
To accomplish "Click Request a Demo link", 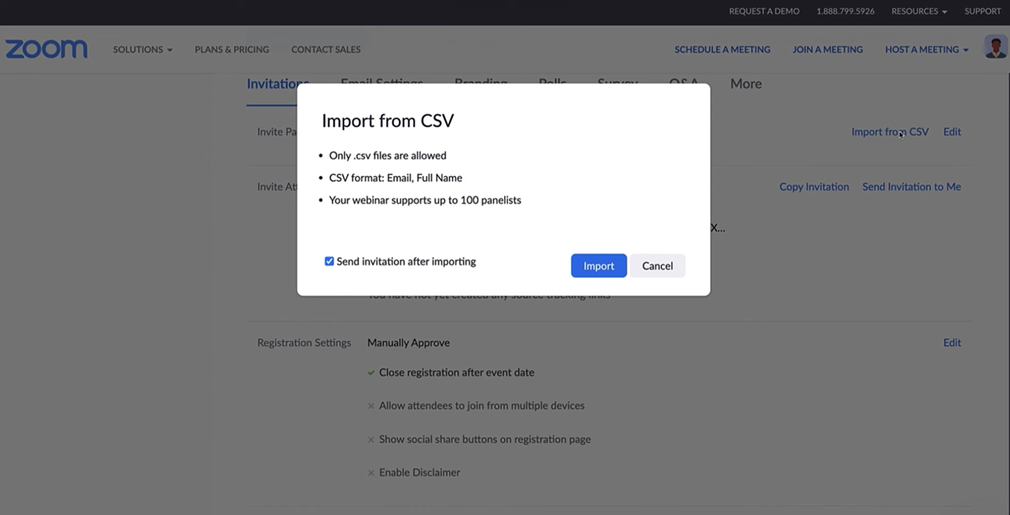I will (x=764, y=11).
